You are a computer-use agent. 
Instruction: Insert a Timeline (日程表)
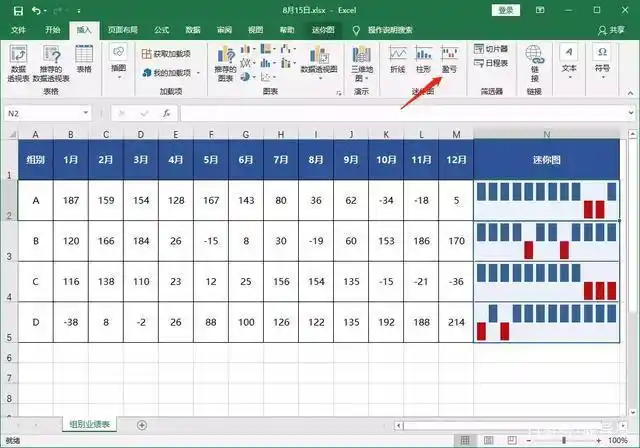click(491, 62)
